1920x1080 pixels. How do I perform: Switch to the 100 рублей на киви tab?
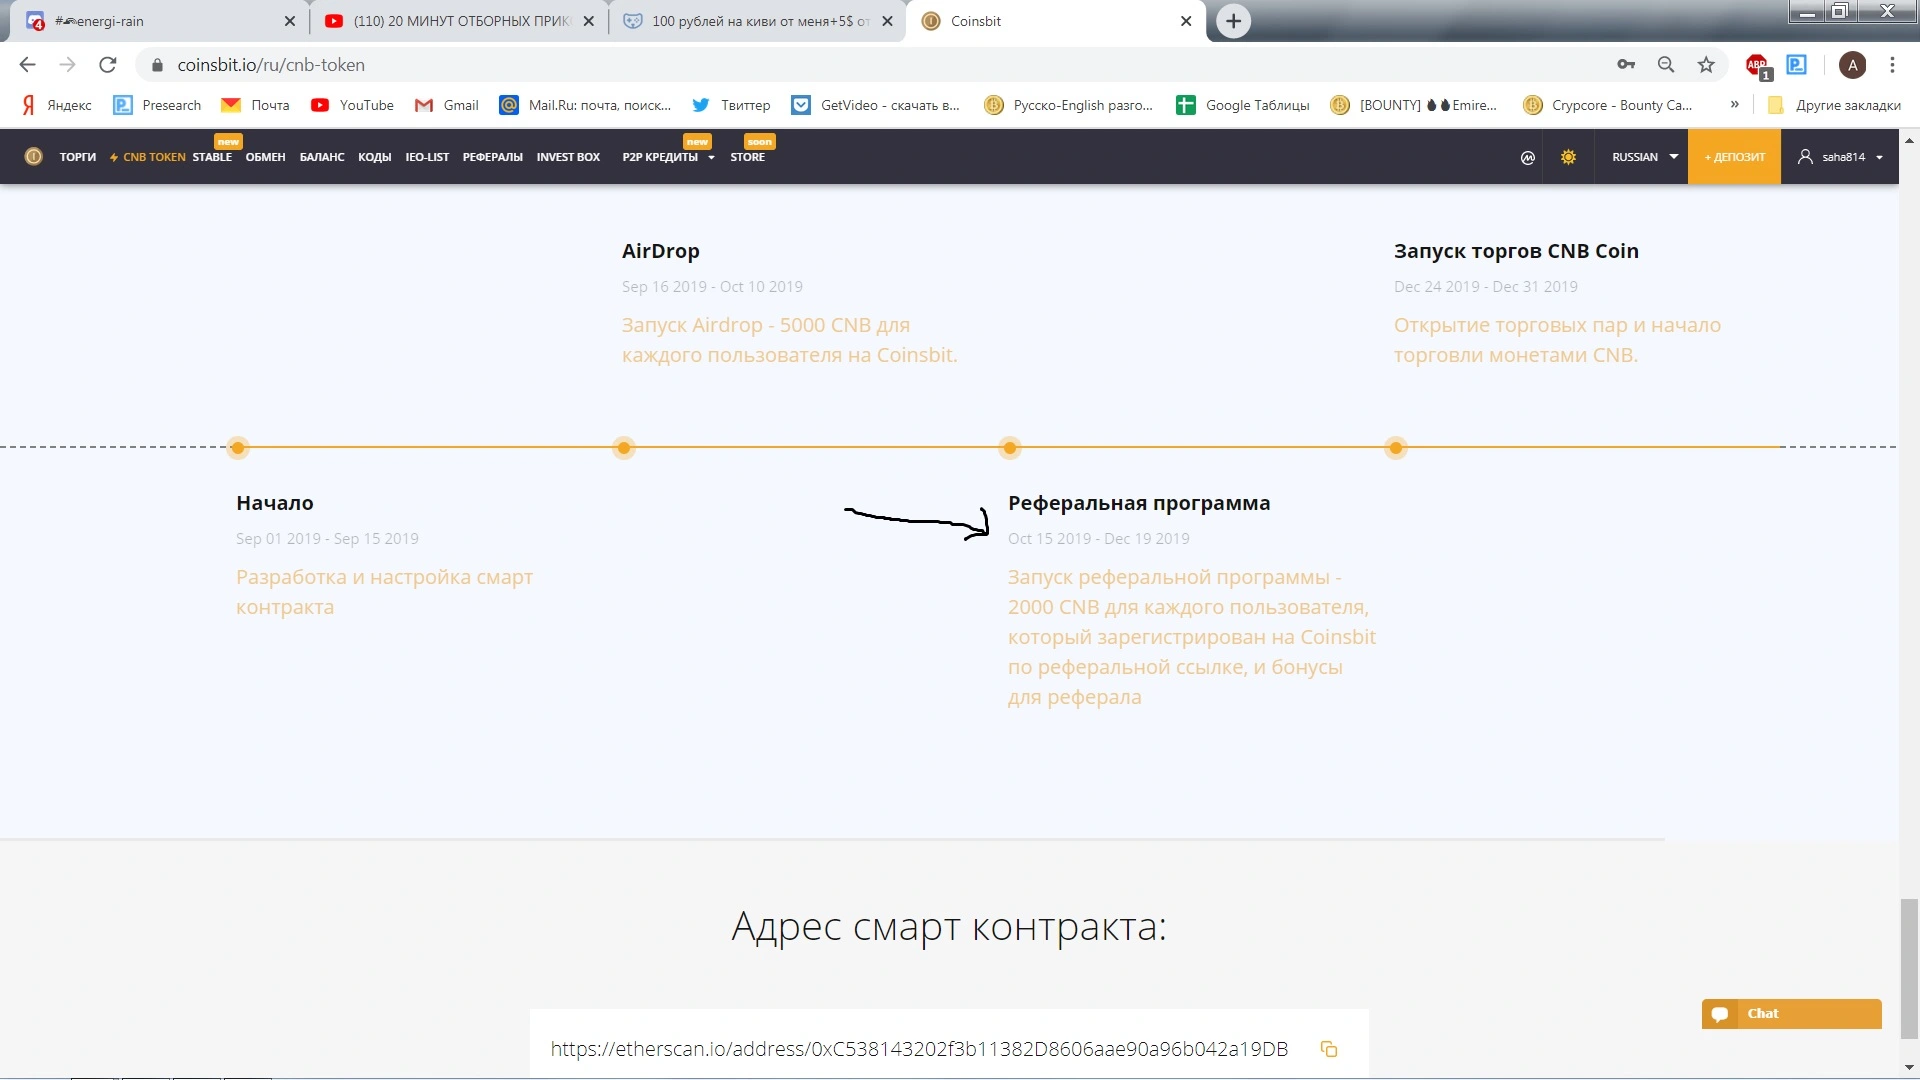758,21
